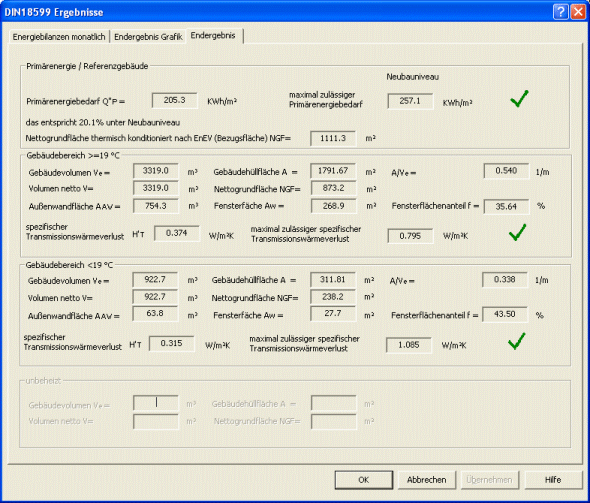Click the unbeheizt Gebäudevolumen Ve empty field
This screenshot has width=590, height=503.
[x=156, y=403]
